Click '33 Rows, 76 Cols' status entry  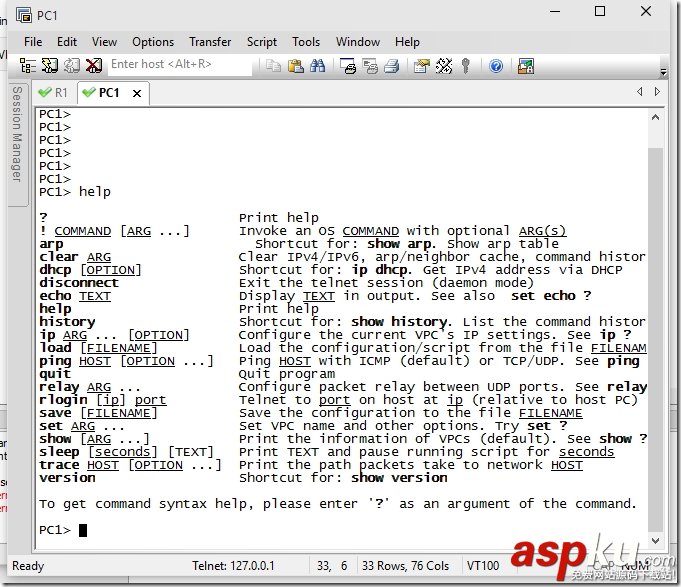tap(405, 566)
